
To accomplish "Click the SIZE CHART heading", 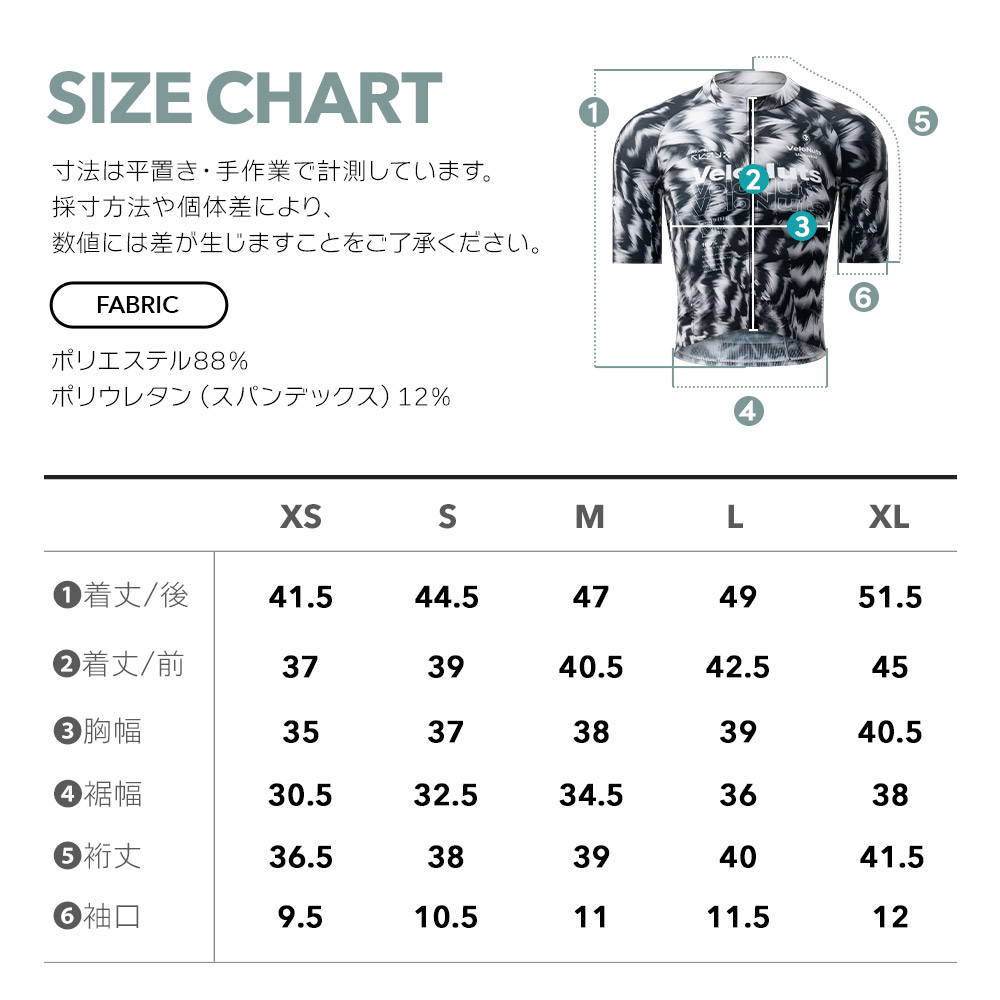I will tap(245, 98).
